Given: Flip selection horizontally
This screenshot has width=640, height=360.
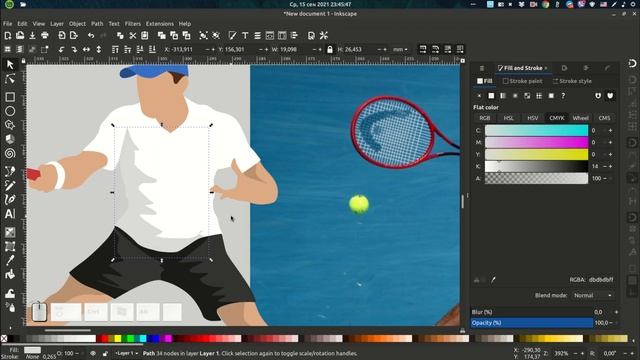Looking at the screenshot, I should [87, 49].
